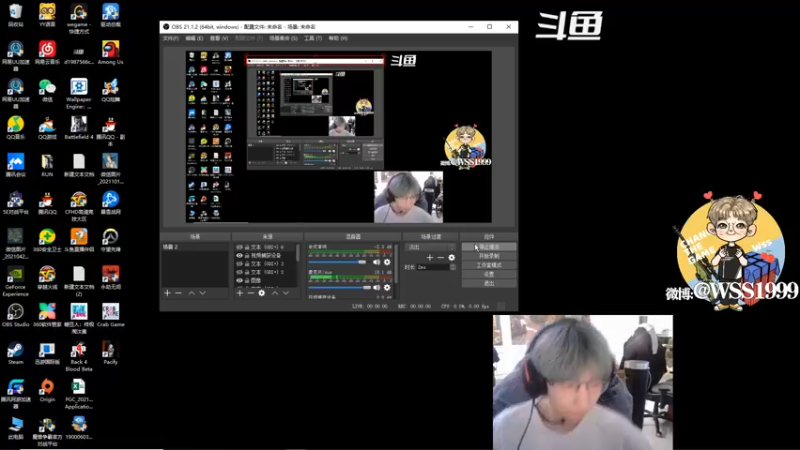Open the 工具(T) menu
The width and height of the screenshot is (800, 450).
[313, 38]
